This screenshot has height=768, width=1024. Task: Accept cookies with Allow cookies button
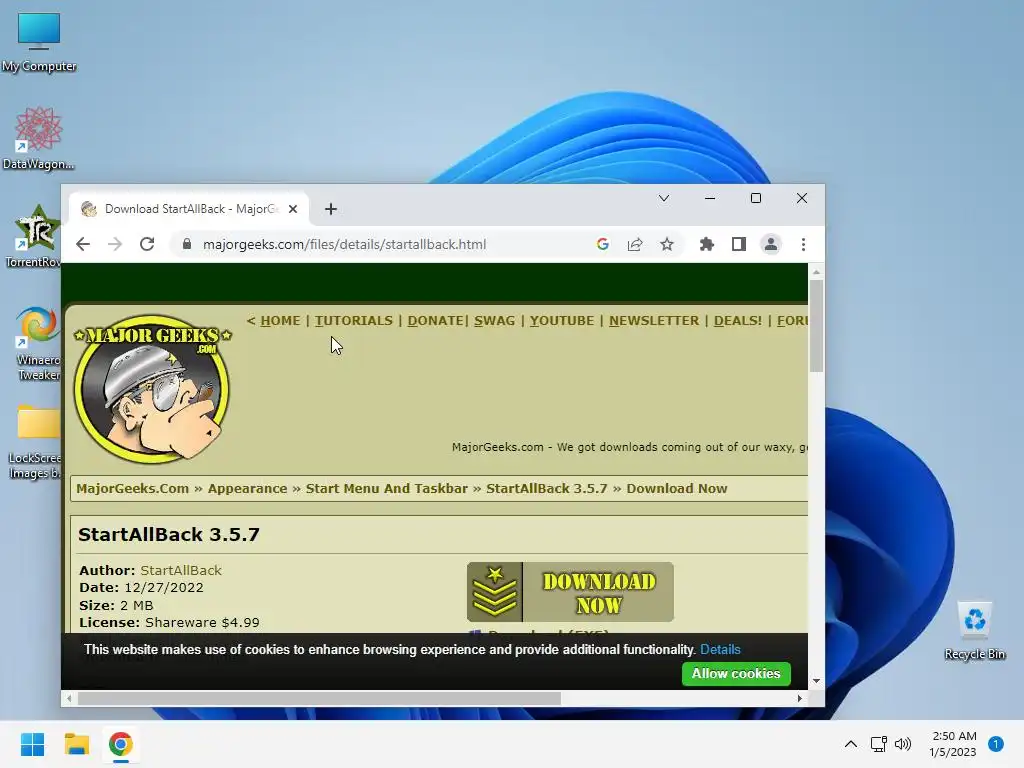click(736, 673)
